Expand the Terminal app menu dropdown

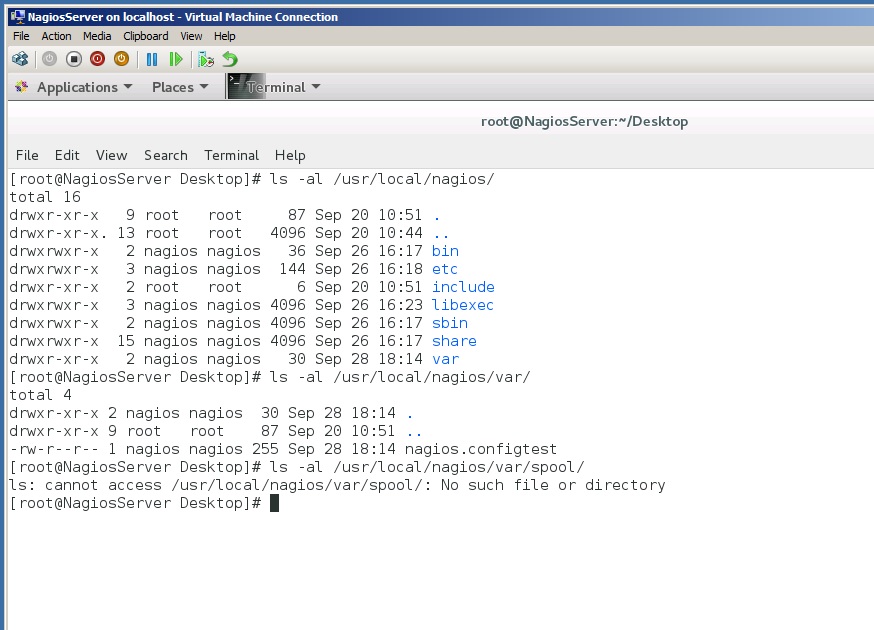coord(284,87)
